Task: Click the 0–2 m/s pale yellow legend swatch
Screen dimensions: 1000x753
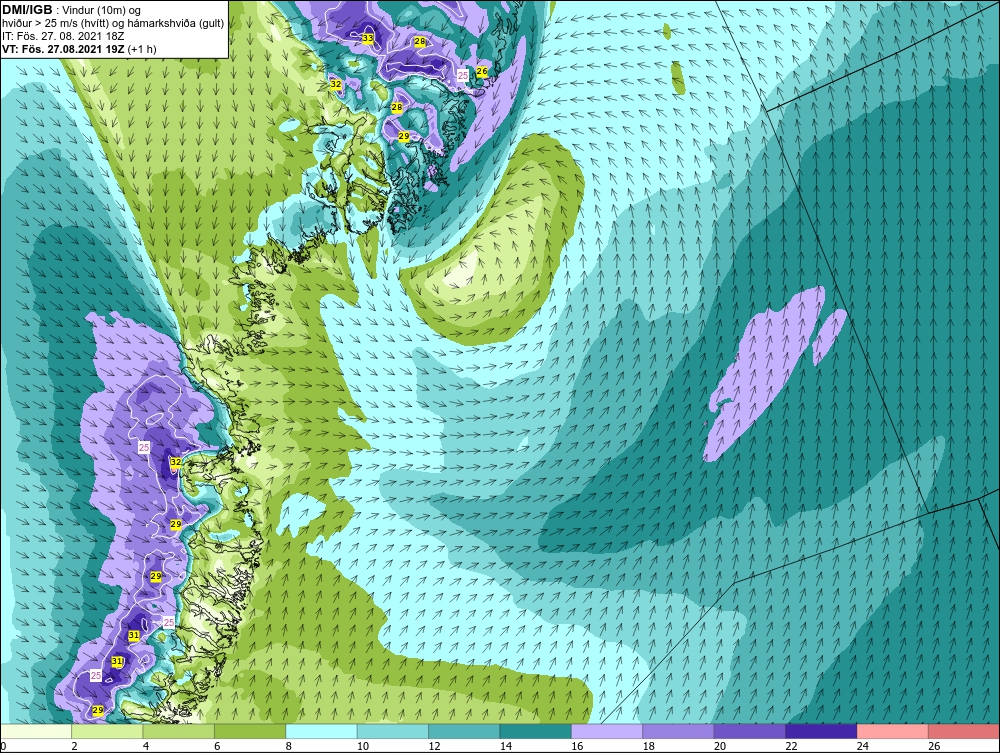Action: (36, 731)
